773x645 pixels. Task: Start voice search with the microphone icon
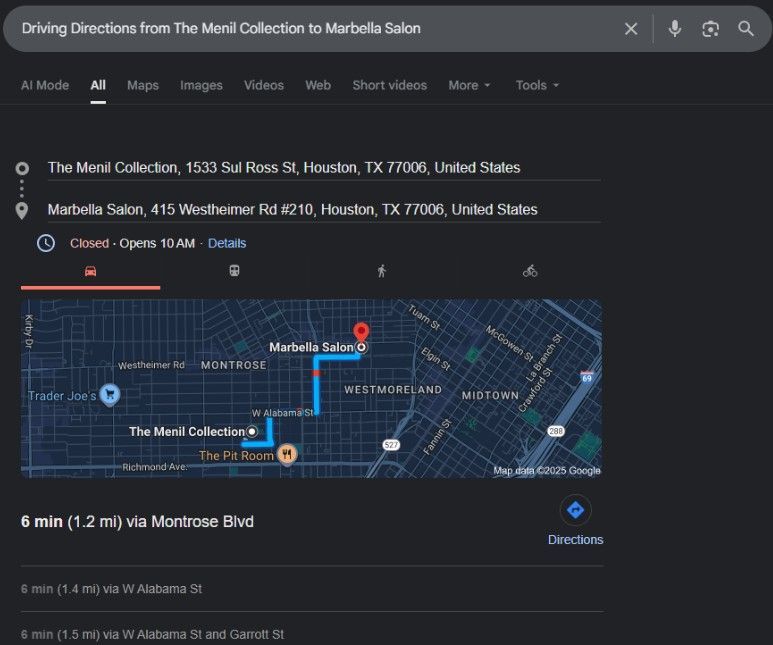click(674, 29)
